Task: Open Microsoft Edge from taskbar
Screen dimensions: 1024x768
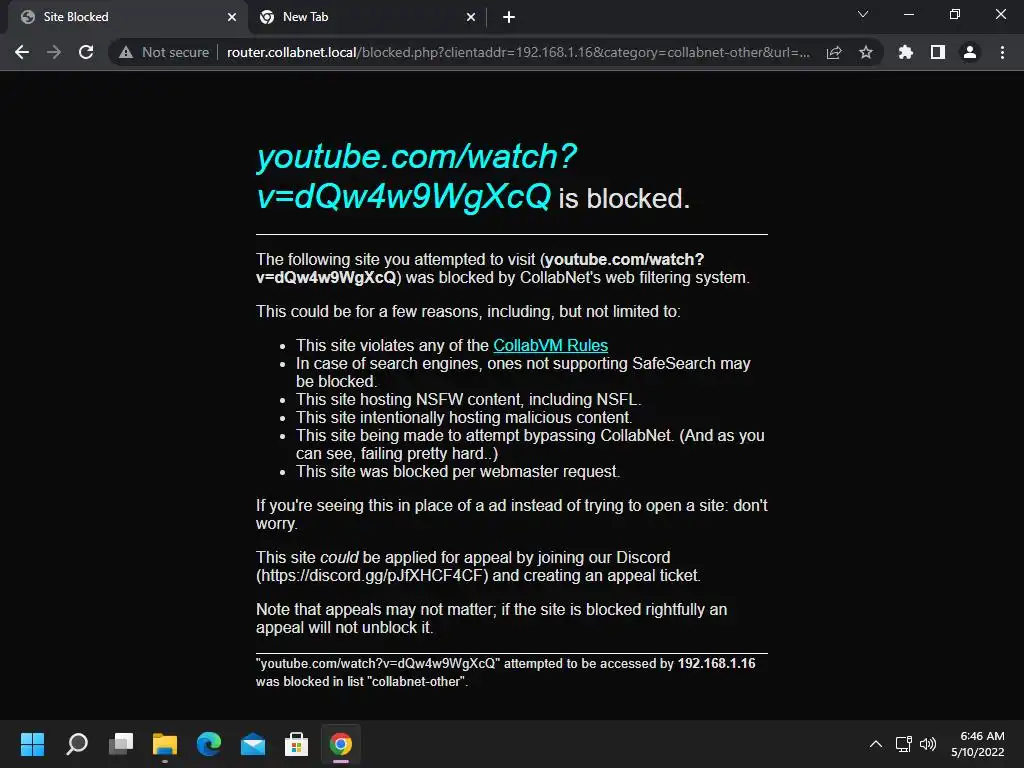Action: (x=209, y=744)
